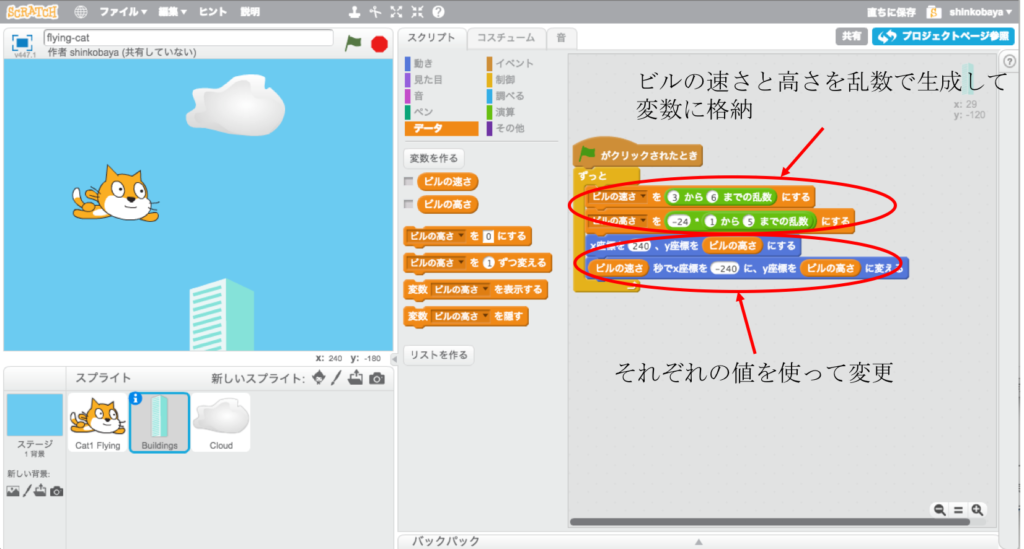
Task: Create new sprite from camera icon
Action: [377, 379]
